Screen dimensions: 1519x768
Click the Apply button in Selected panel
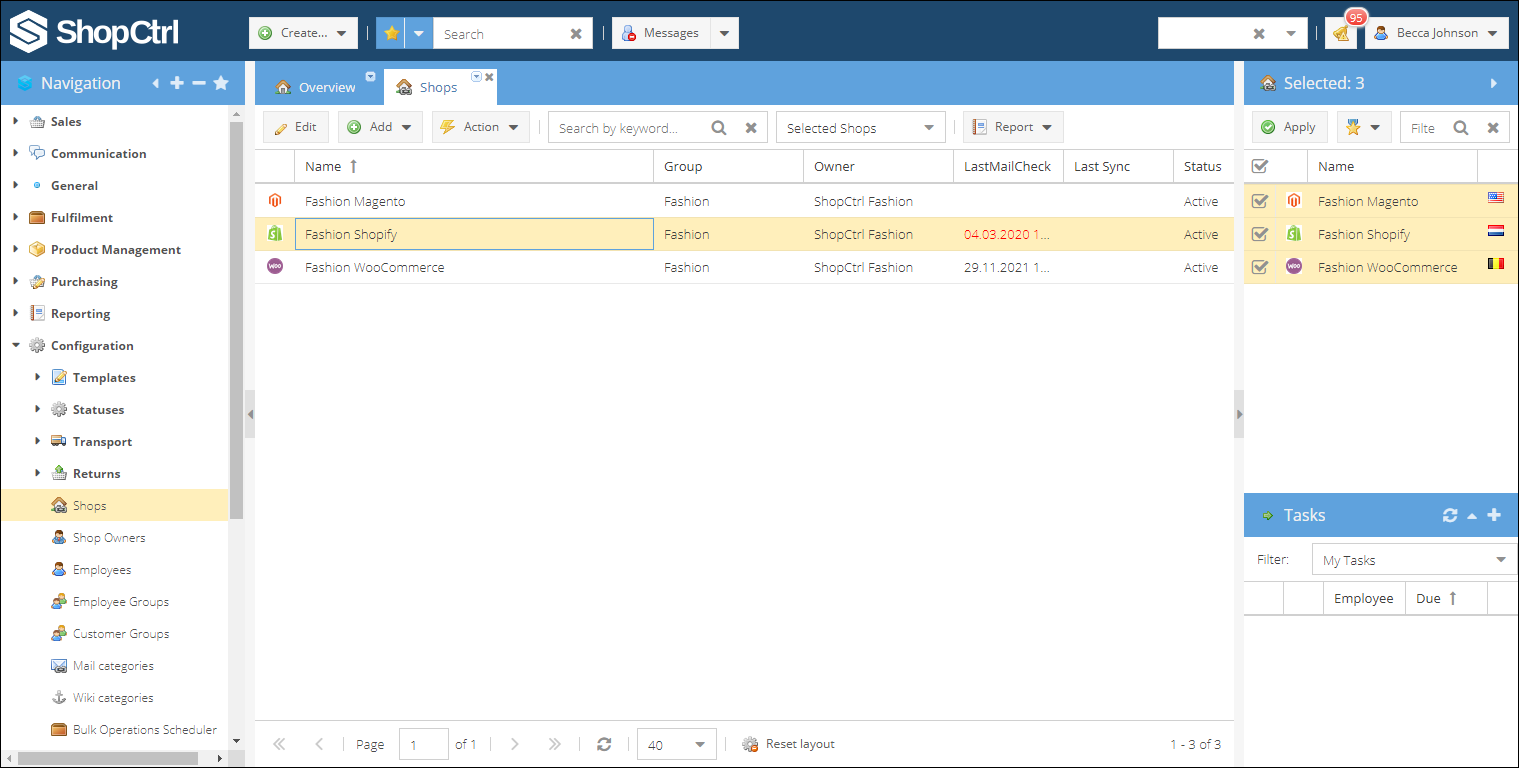click(1289, 127)
